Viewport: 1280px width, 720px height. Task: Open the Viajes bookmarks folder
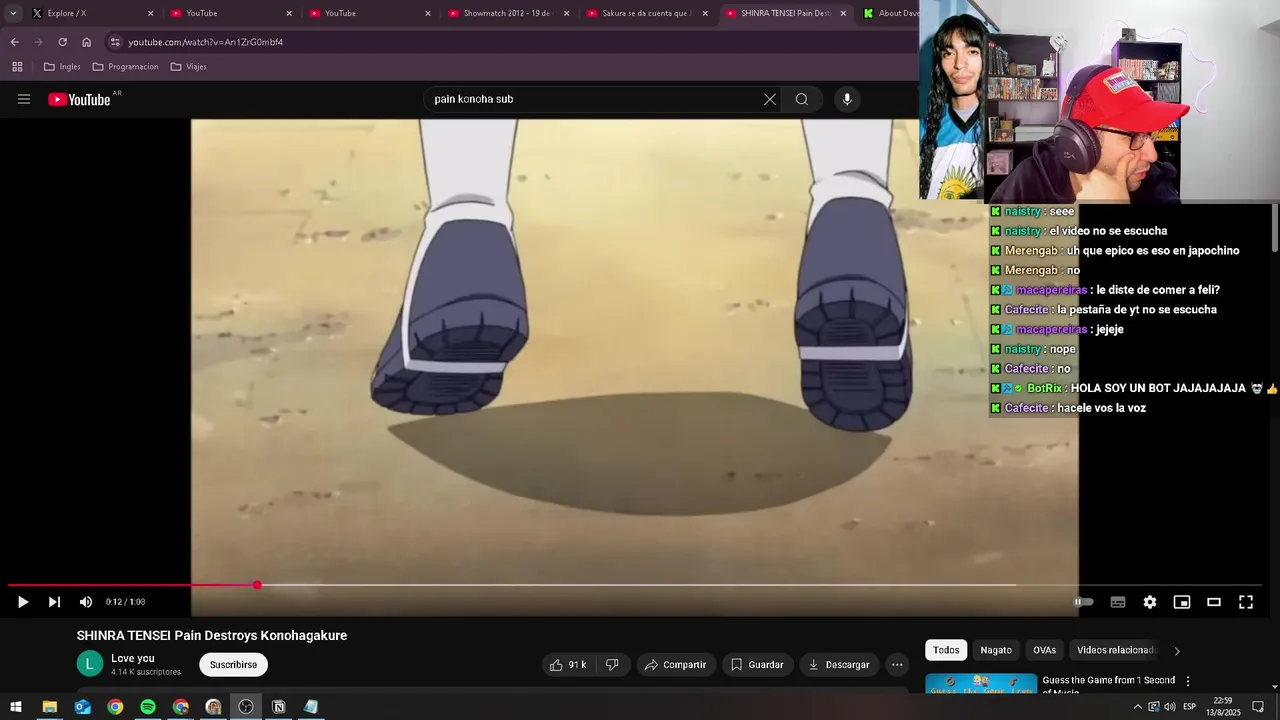point(188,67)
